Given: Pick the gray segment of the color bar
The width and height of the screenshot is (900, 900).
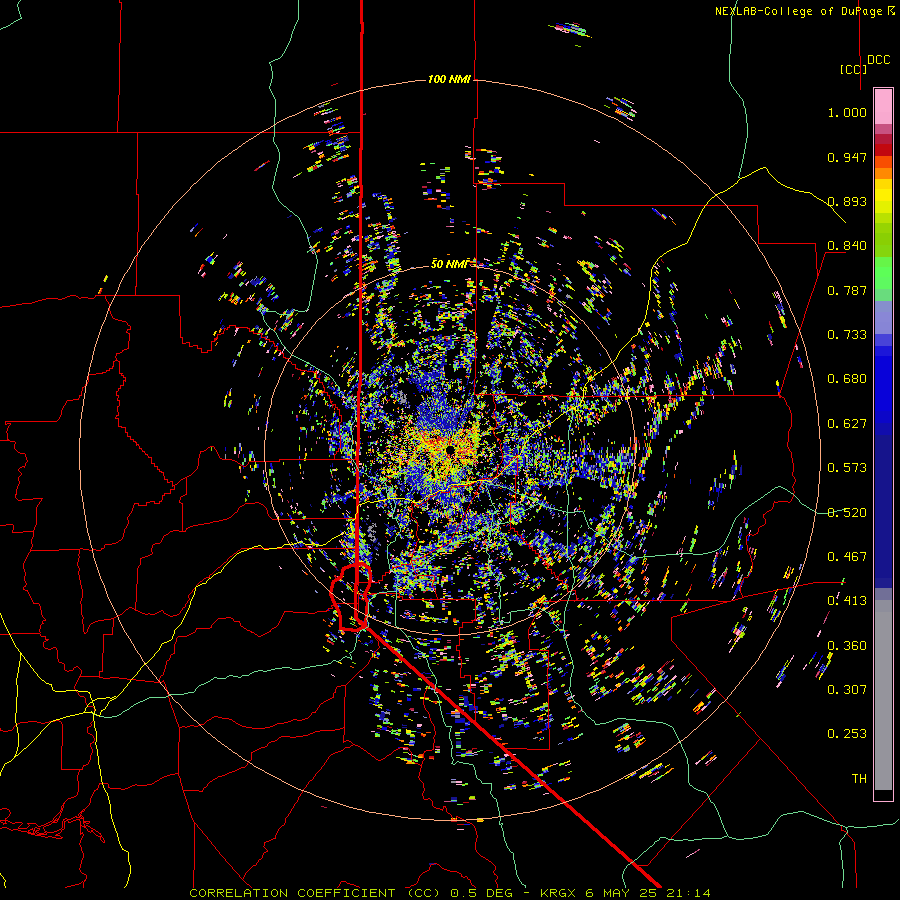Looking at the screenshot, I should (x=883, y=695).
